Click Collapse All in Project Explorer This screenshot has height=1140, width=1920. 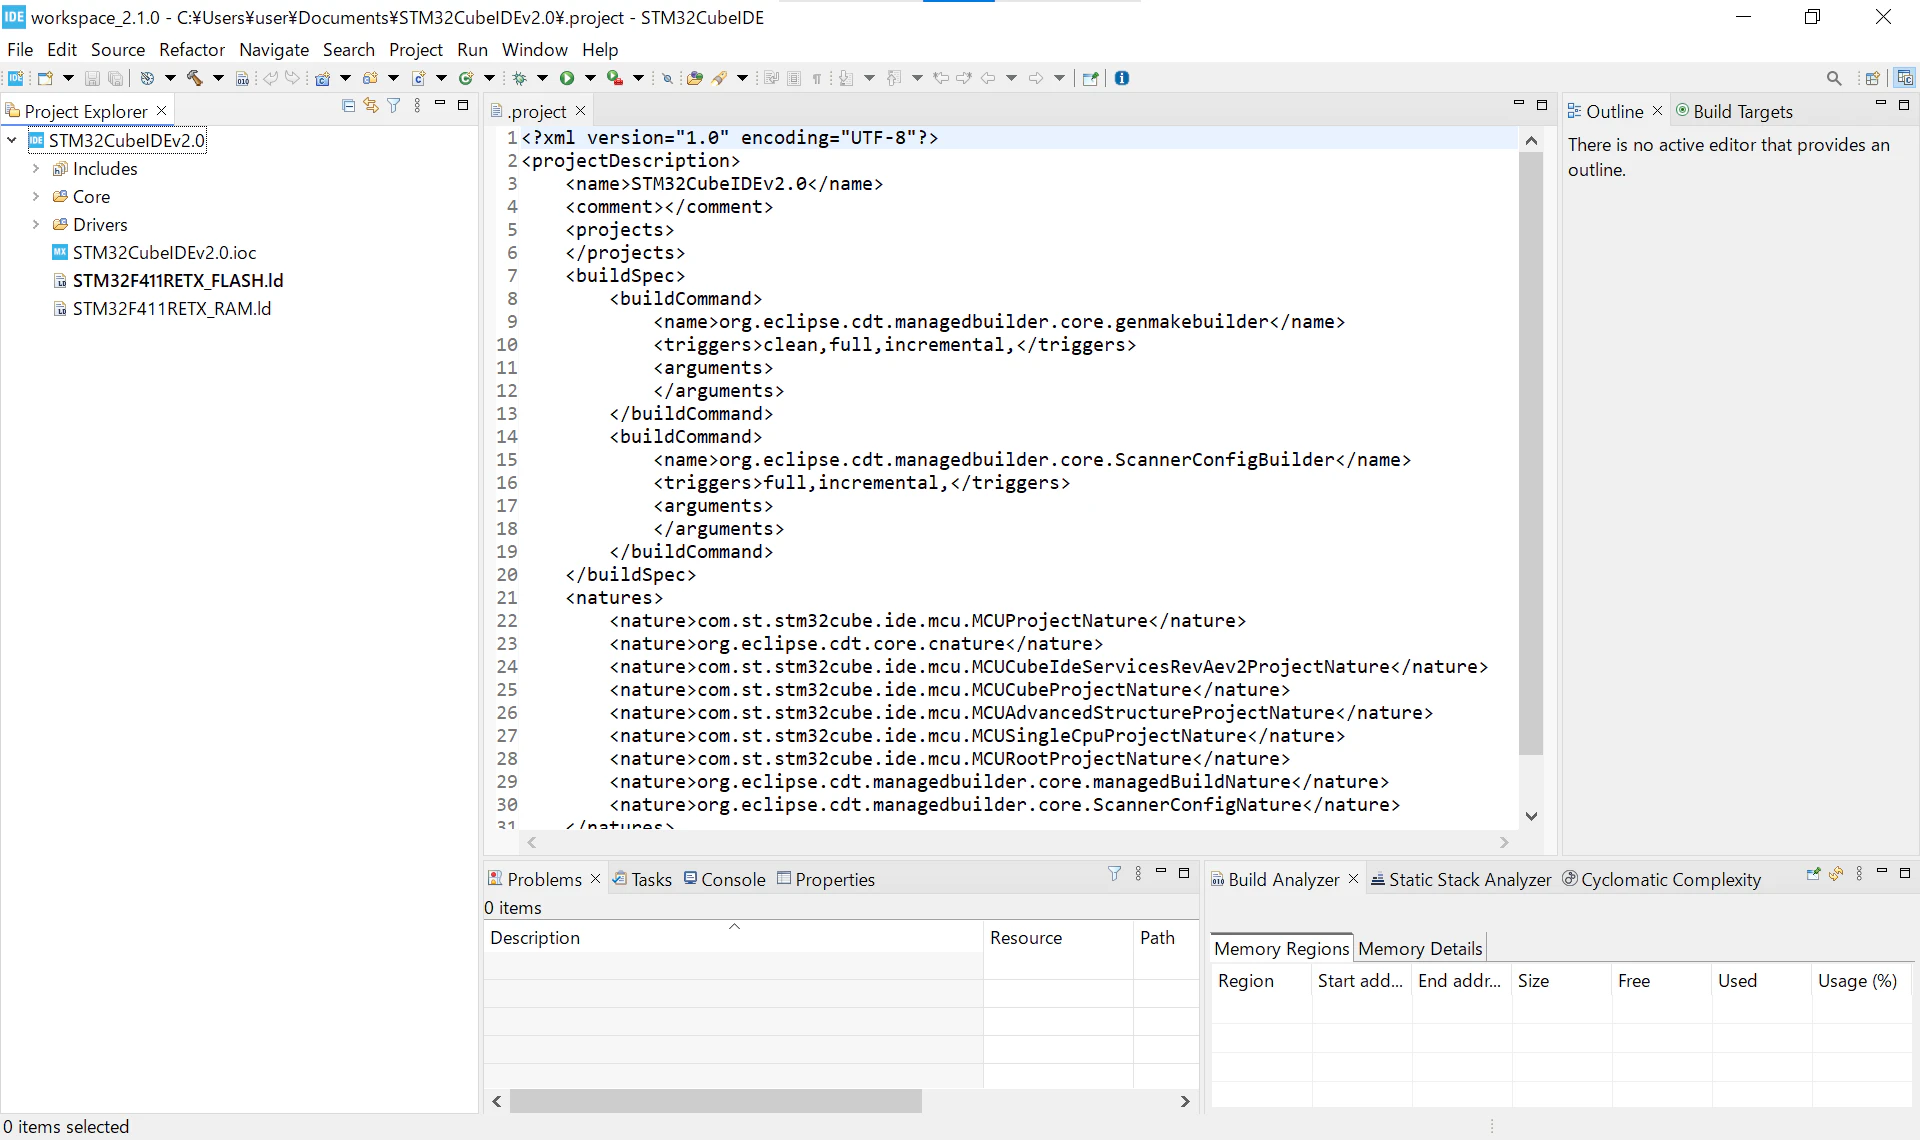[x=348, y=105]
